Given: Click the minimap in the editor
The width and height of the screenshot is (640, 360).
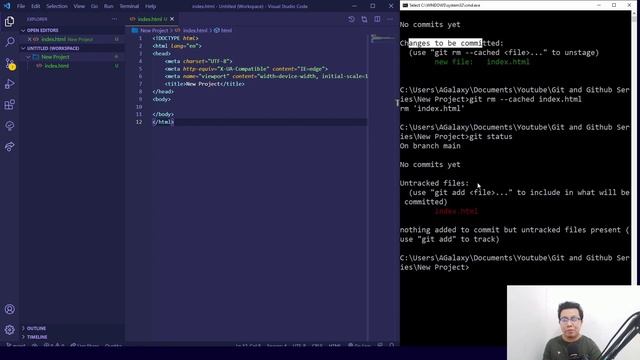Looking at the screenshot, I should coord(383,39).
